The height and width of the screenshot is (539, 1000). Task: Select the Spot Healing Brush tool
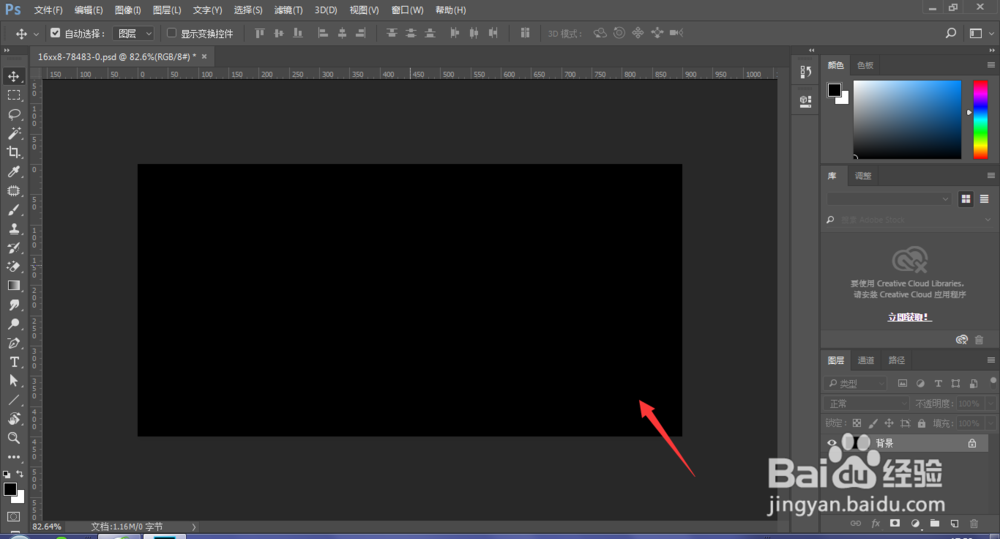click(x=13, y=191)
